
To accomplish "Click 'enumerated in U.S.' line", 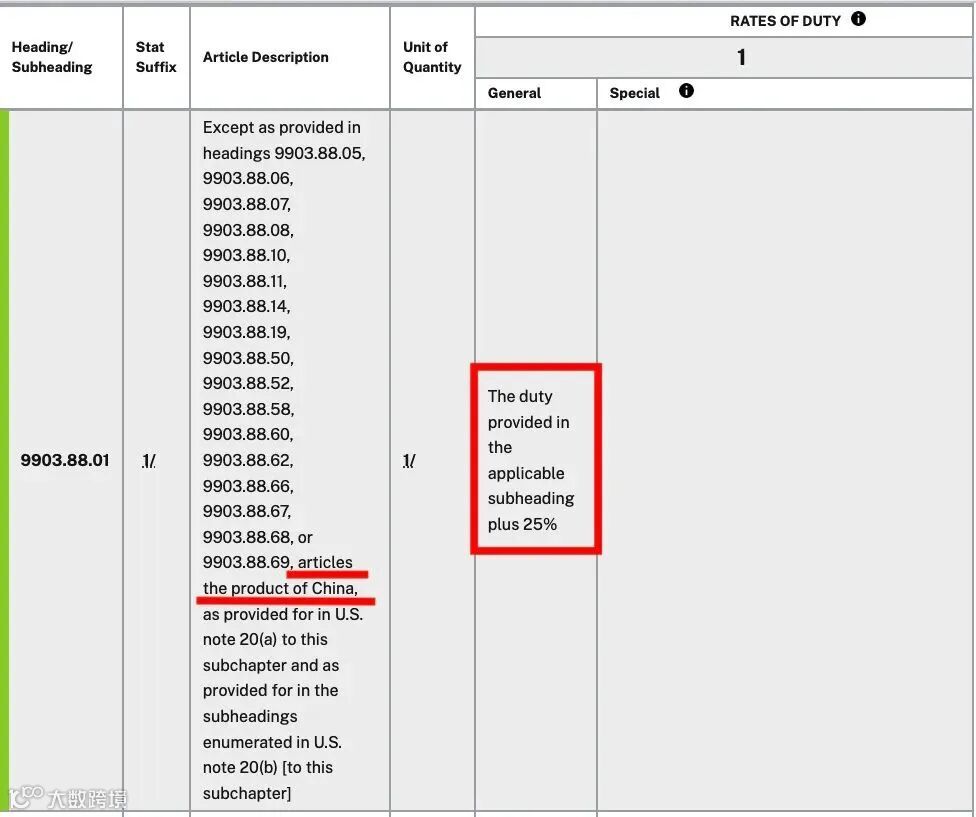I will [272, 742].
